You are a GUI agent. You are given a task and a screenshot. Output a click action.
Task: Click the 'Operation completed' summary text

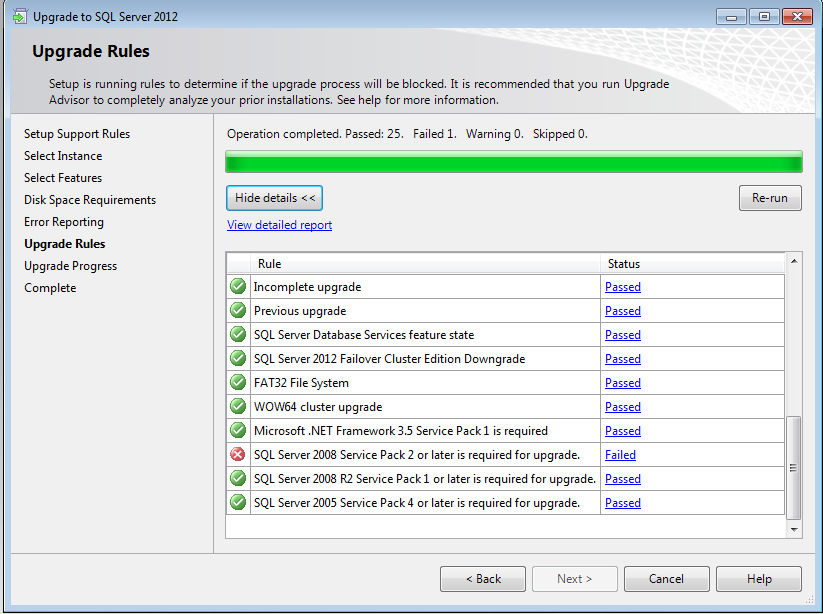click(x=407, y=134)
